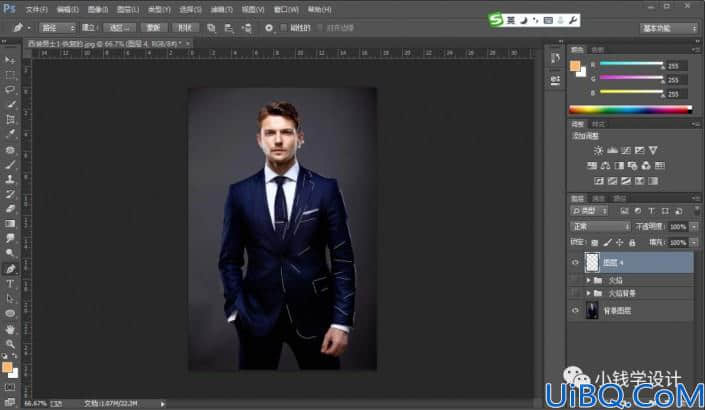Show the 火焰 group visibility box
The image size is (705, 410).
[x=575, y=280]
